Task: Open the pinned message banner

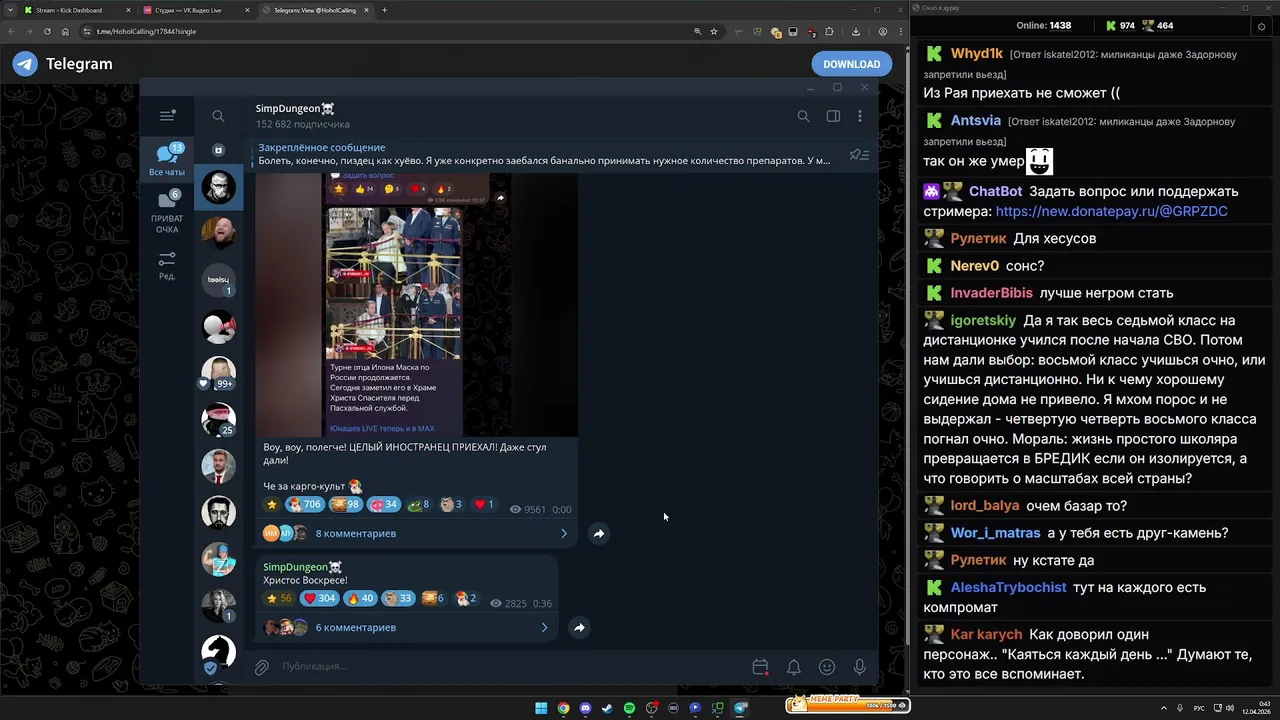Action: click(x=545, y=154)
